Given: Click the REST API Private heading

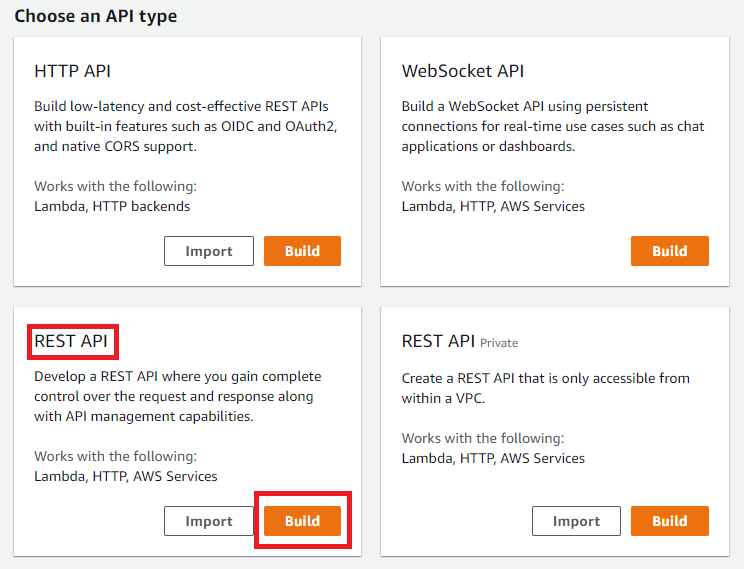Looking at the screenshot, I should pyautogui.click(x=438, y=341).
